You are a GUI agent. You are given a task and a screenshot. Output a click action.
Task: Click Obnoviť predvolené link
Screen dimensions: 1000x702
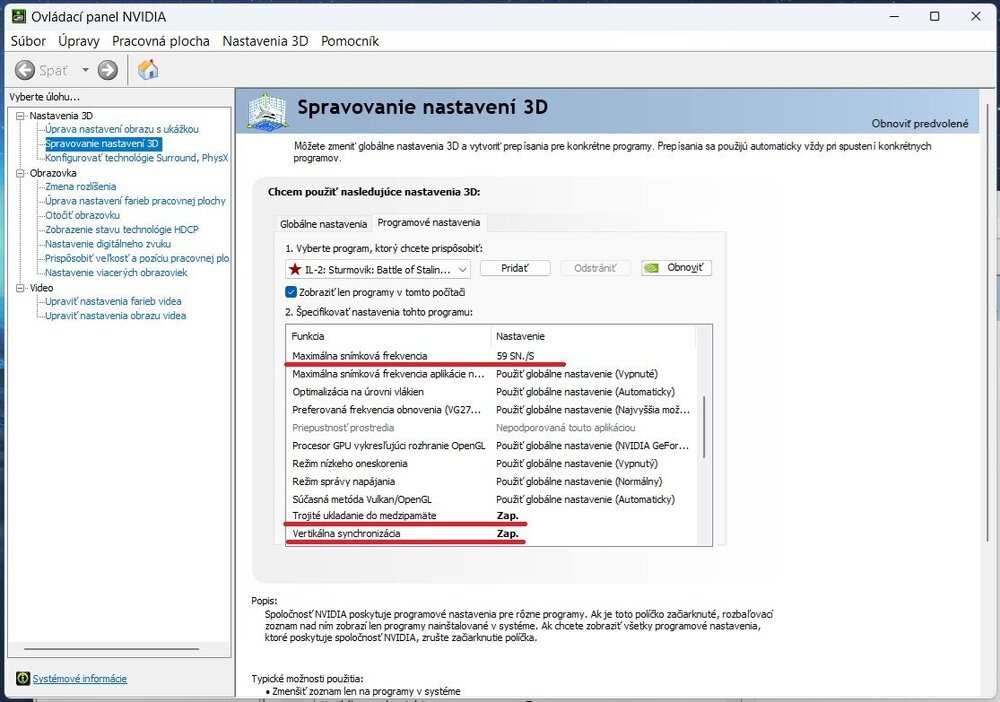click(919, 123)
